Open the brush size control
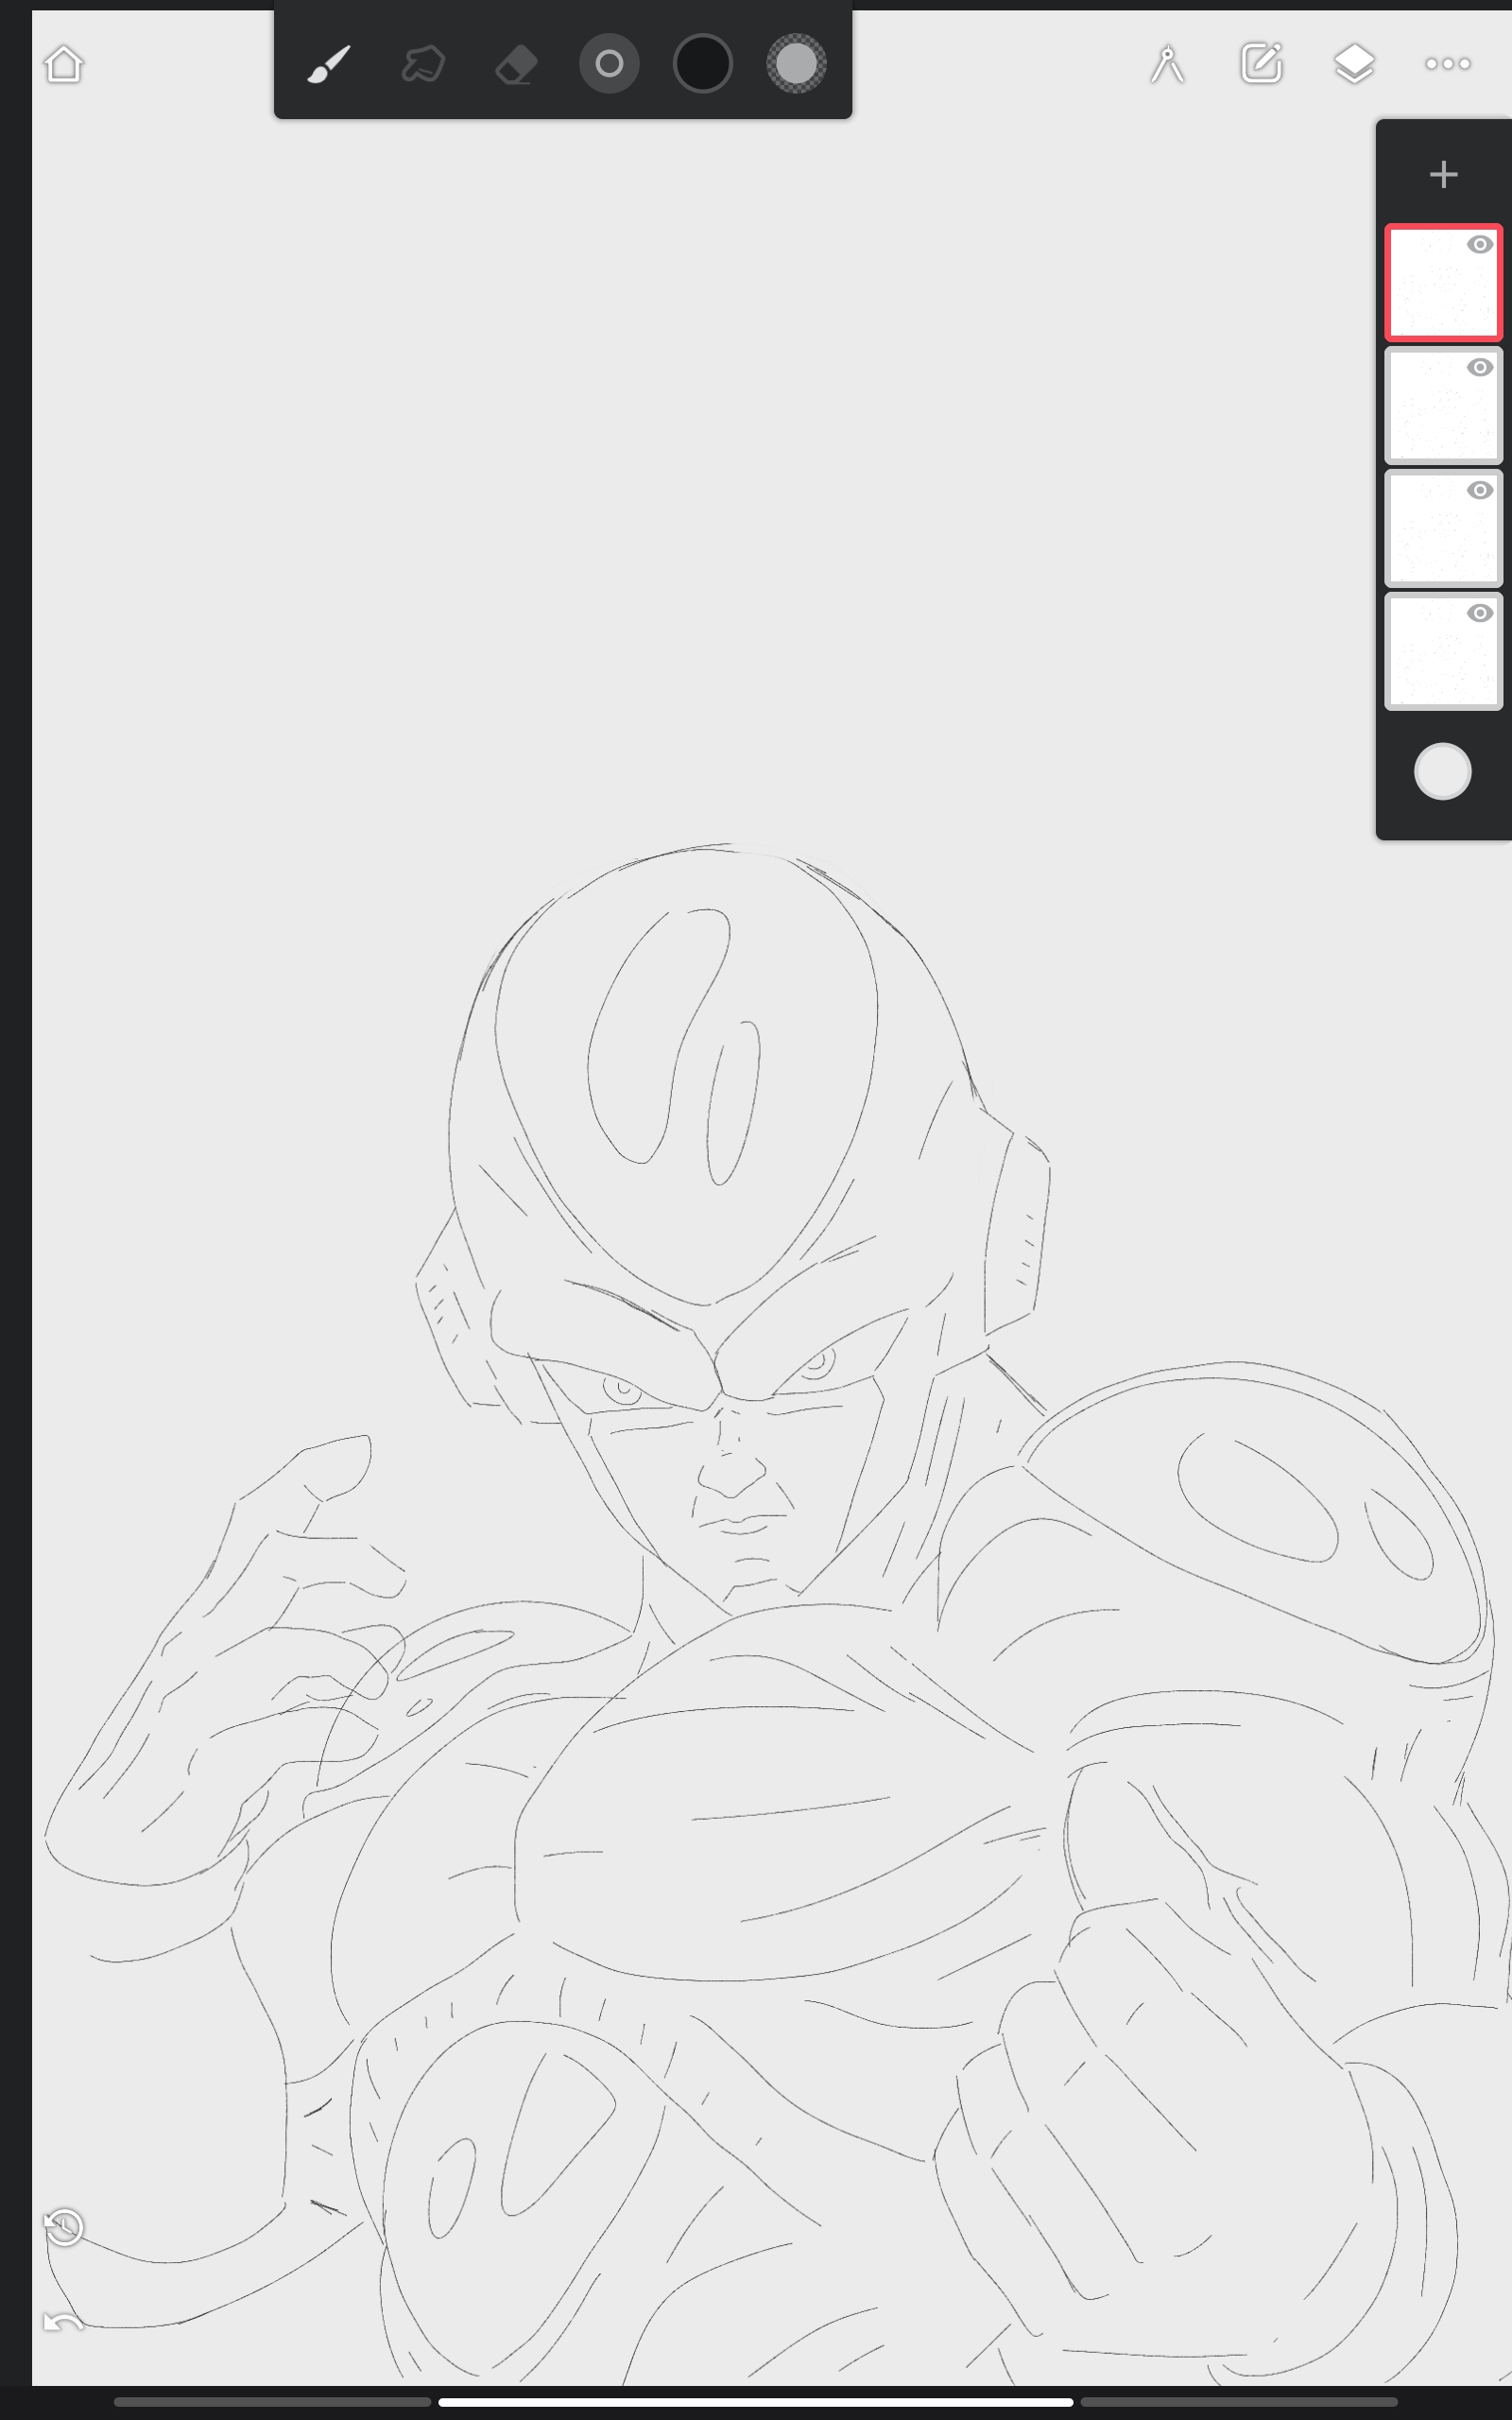This screenshot has width=1512, height=2420. [x=609, y=64]
